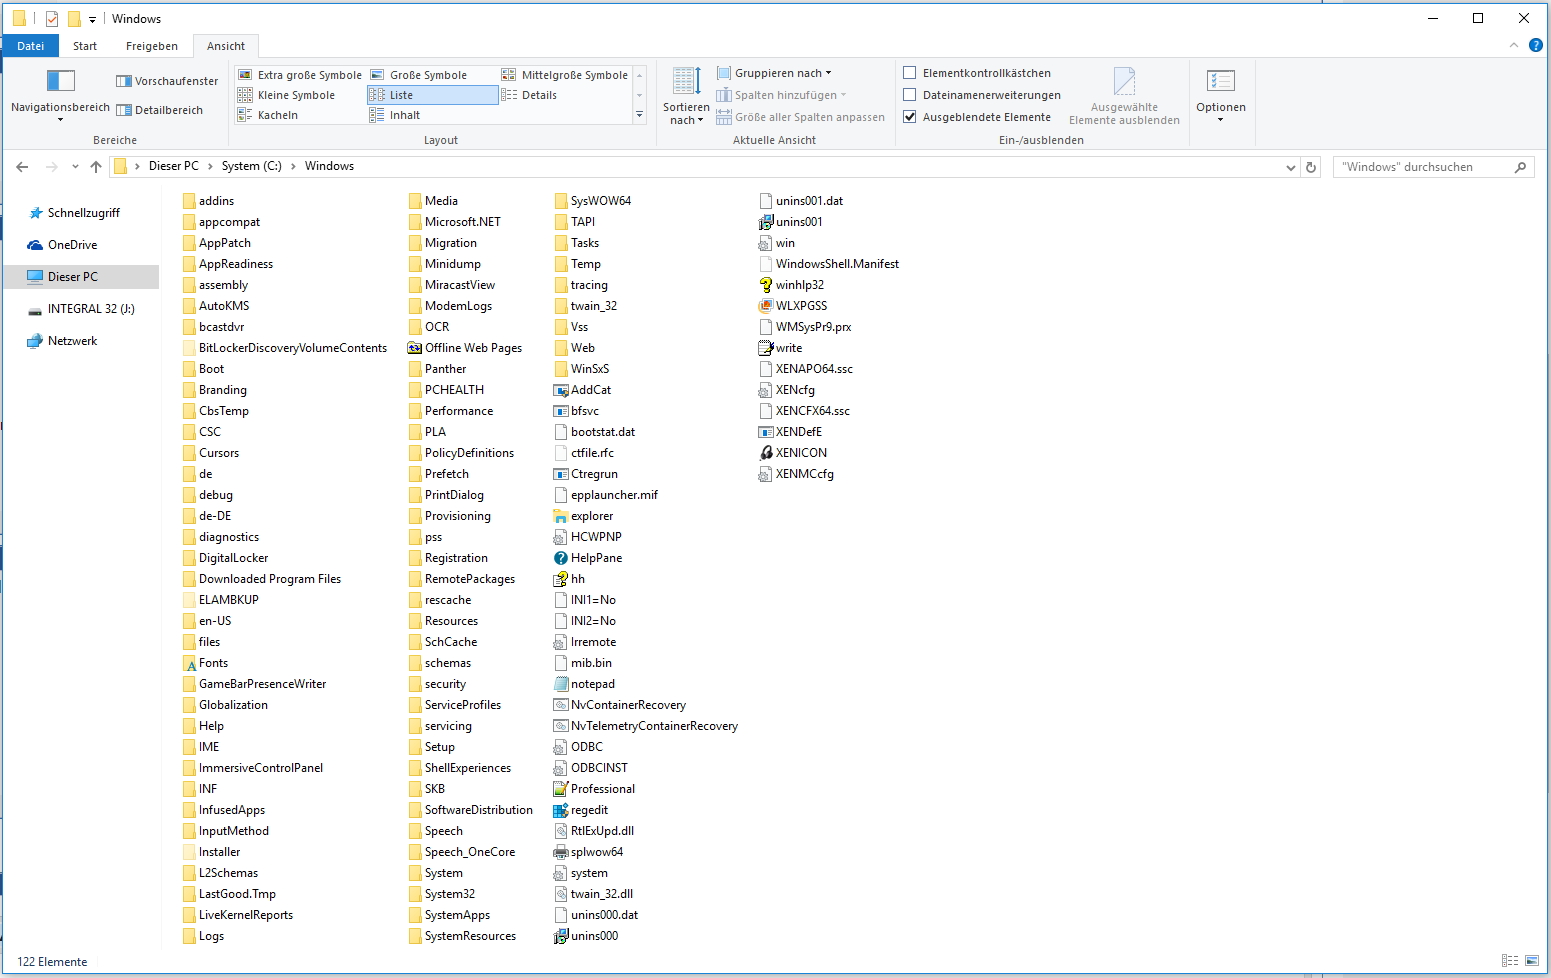This screenshot has width=1551, height=978.
Task: Click System (C:) in the address bar
Action: 252,166
